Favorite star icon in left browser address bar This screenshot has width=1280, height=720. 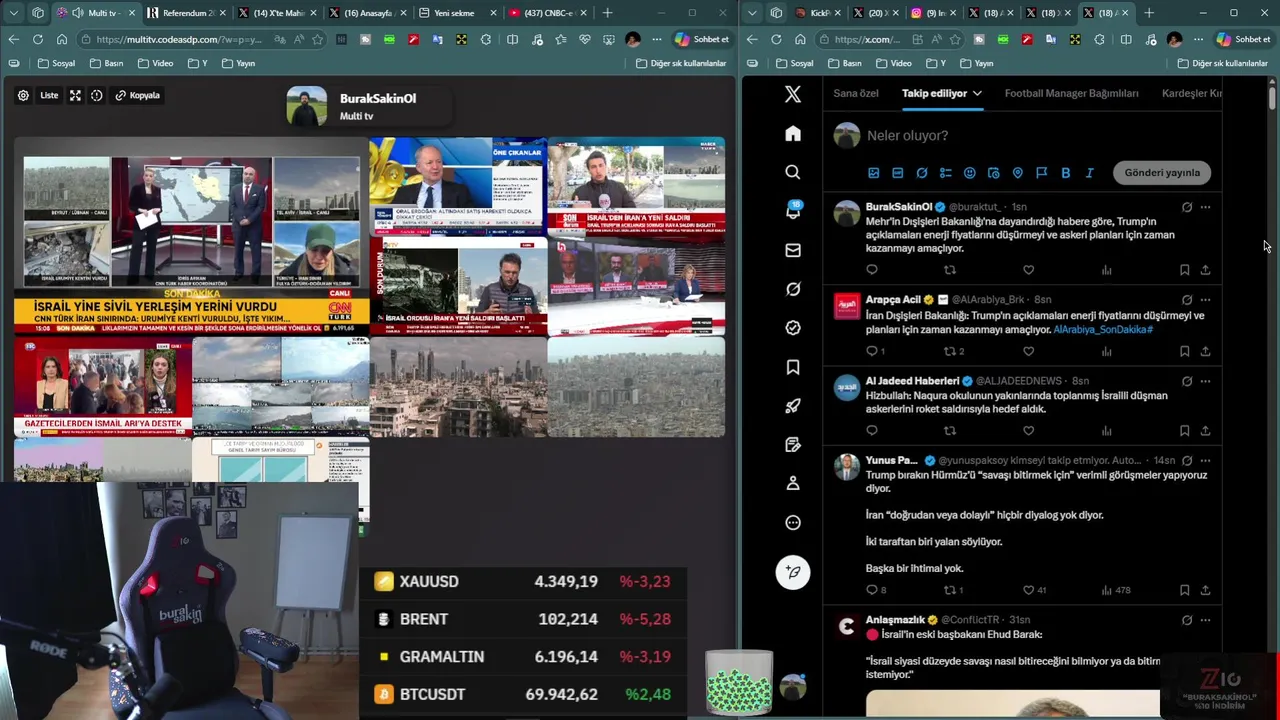coord(317,39)
